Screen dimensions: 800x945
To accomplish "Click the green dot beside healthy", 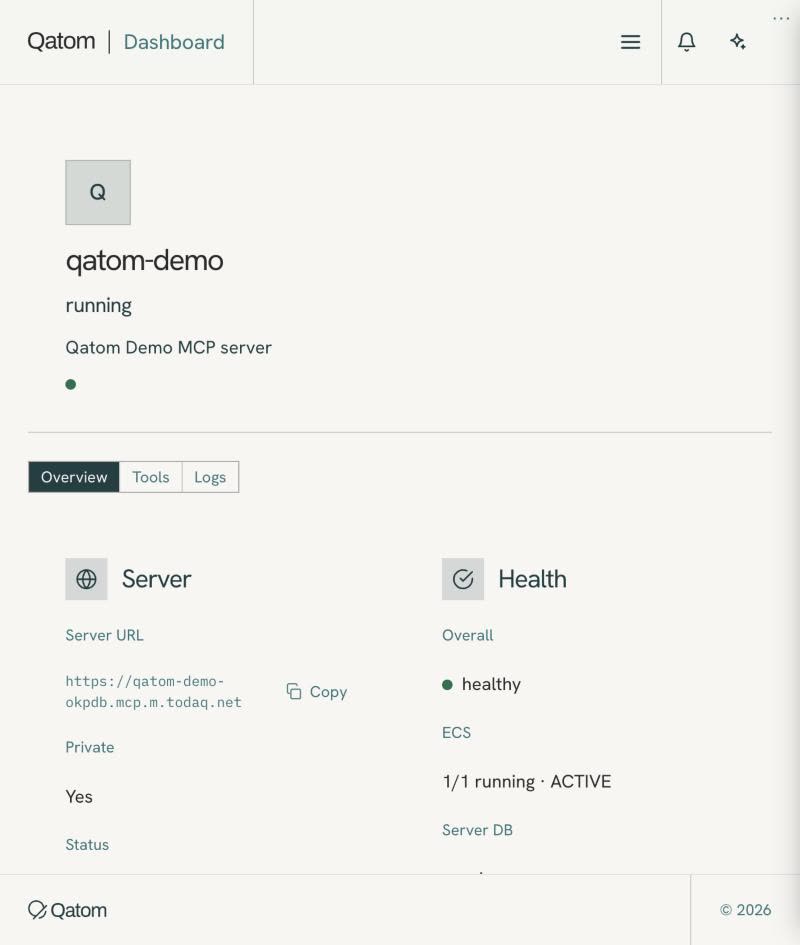I will (447, 685).
